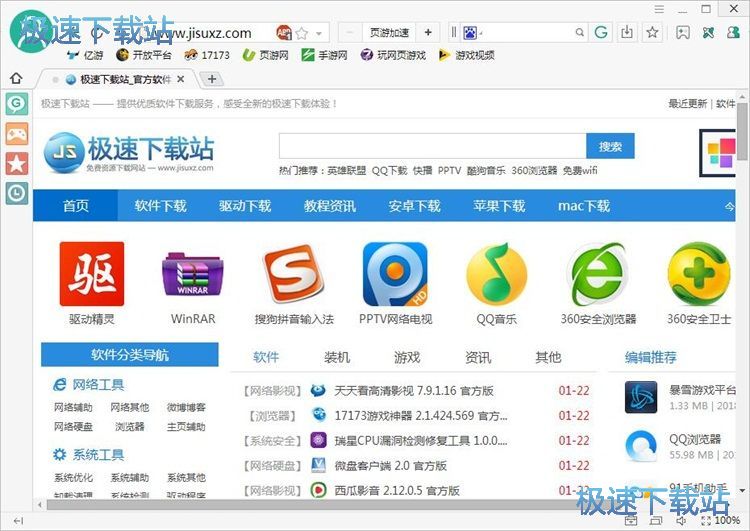Open the clock history sidebar icon
The image size is (750, 531).
(x=16, y=194)
